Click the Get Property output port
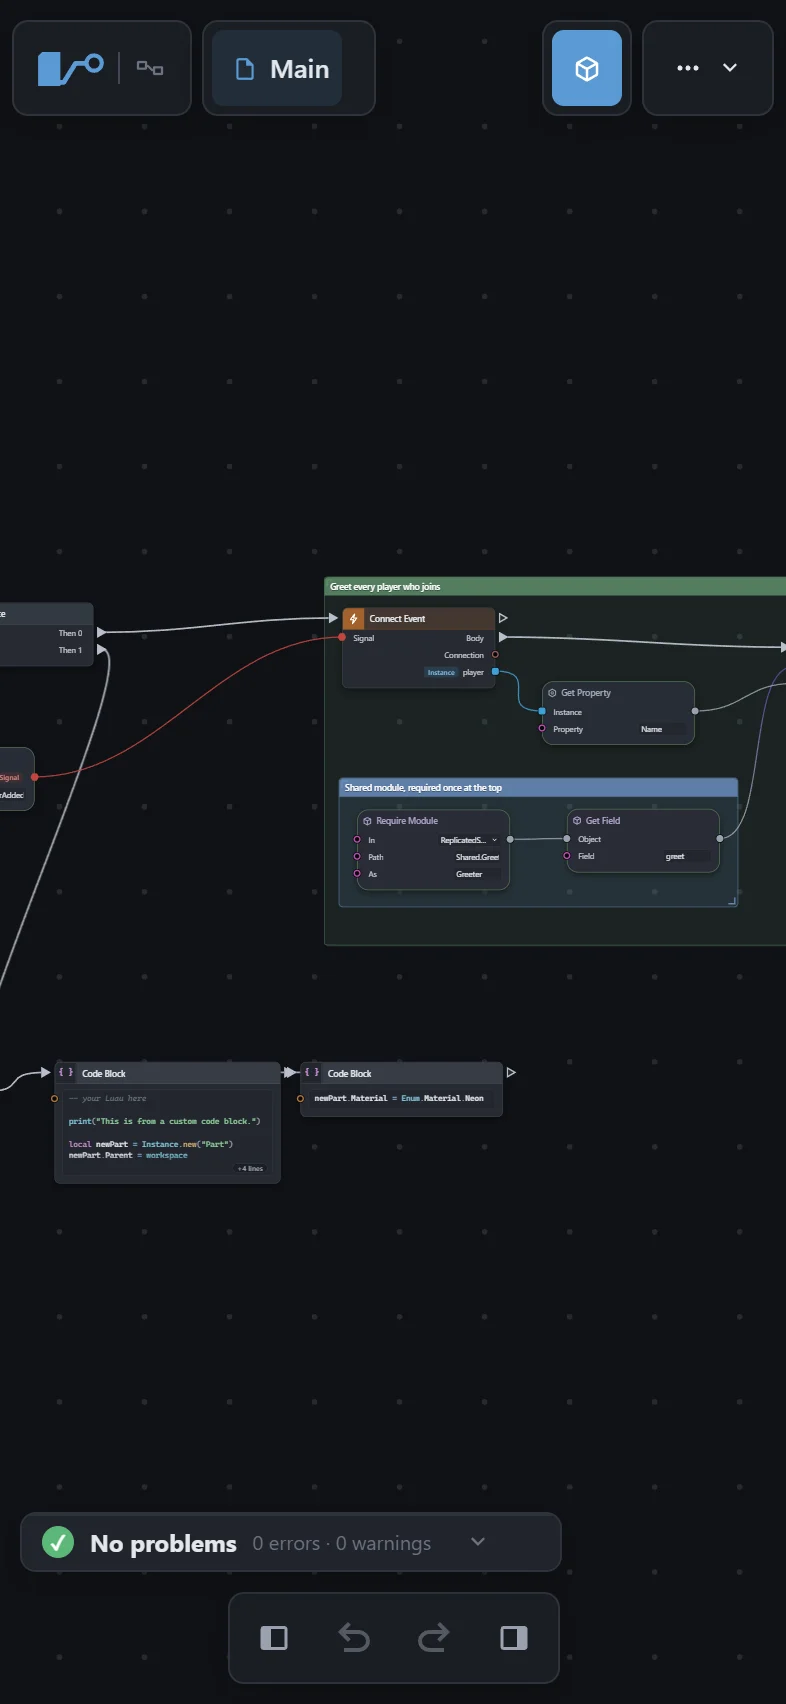 point(695,711)
